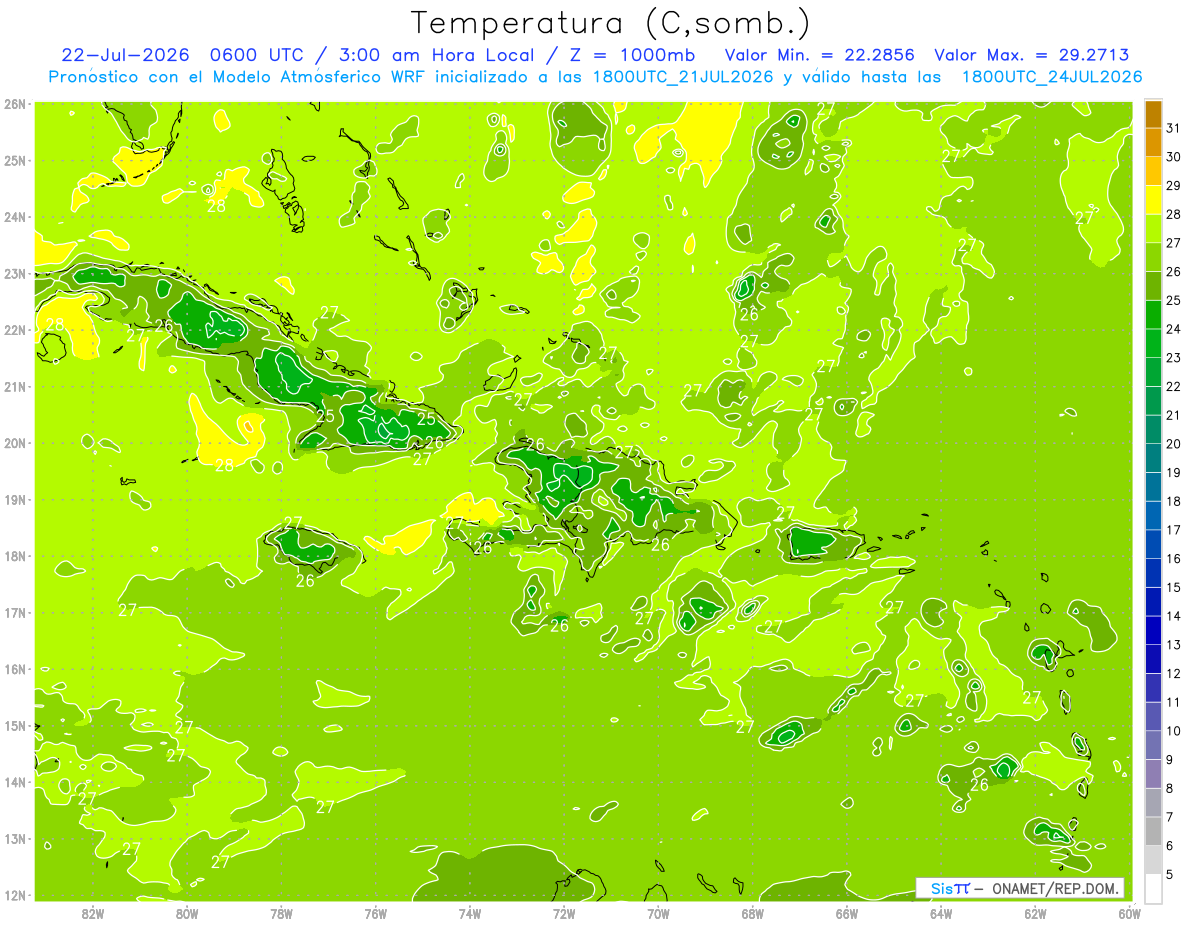Click 'Valor Max. = 29.2713' text
Screen dimensions: 1200x927
pos(1032,55)
